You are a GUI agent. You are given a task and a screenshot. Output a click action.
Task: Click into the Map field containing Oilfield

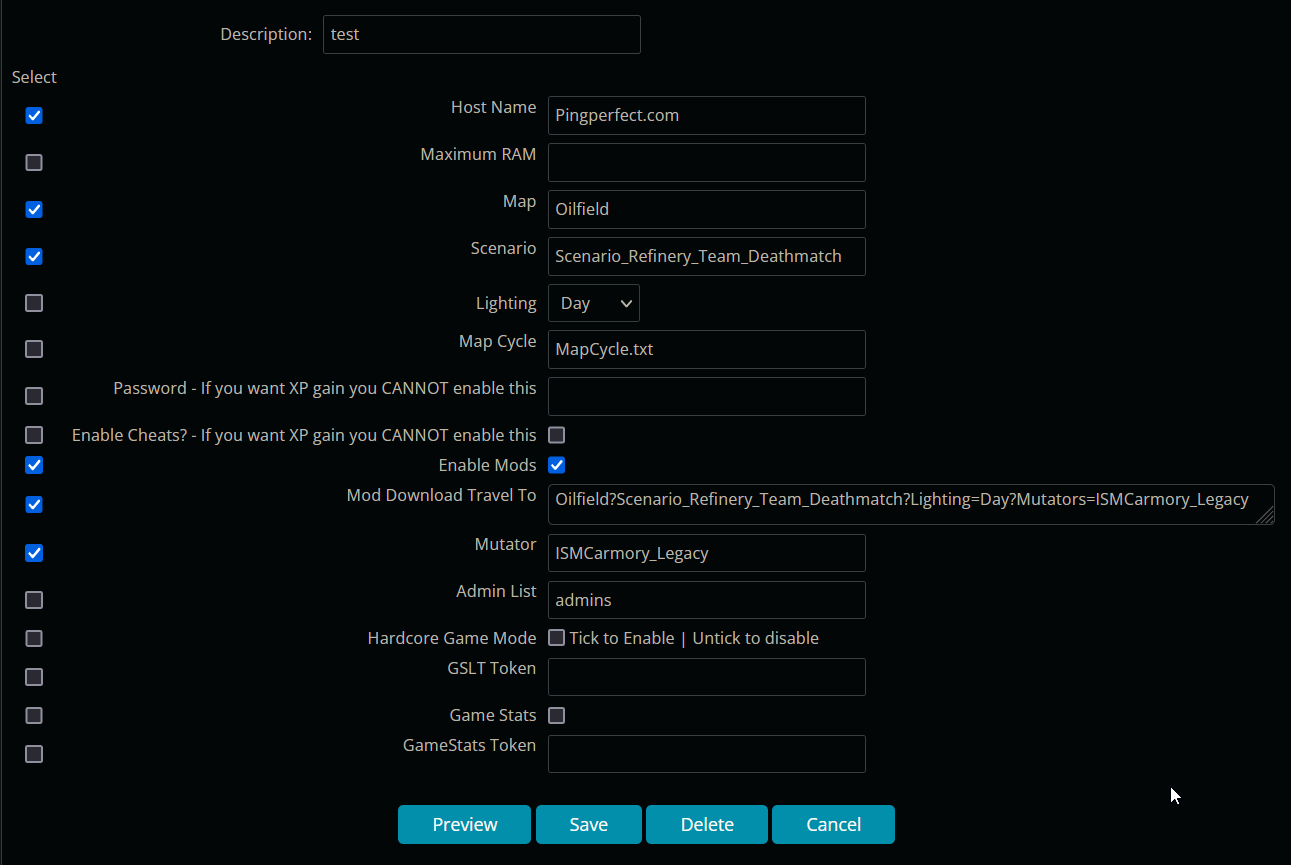tap(706, 209)
